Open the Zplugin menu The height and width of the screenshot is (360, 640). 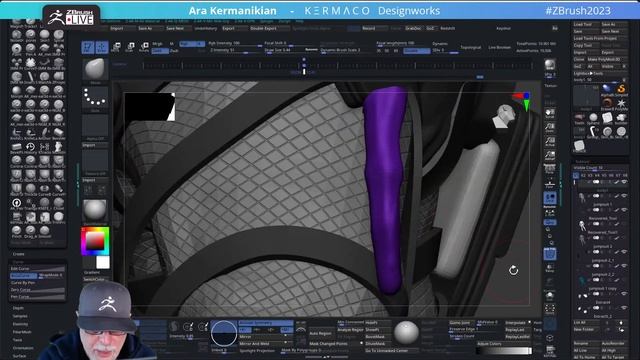point(267,21)
